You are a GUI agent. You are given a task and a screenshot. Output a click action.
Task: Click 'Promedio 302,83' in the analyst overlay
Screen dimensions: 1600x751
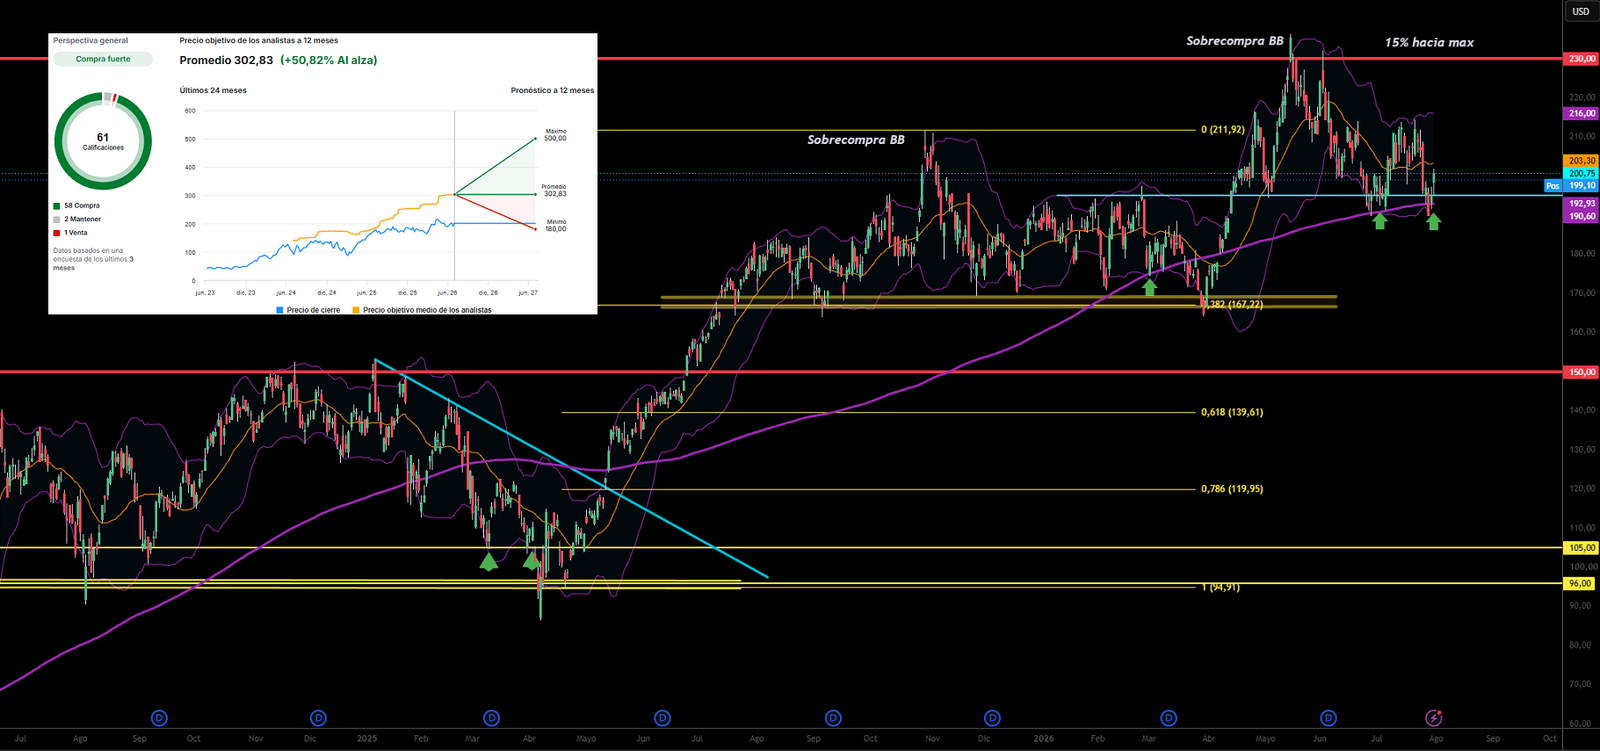point(226,60)
